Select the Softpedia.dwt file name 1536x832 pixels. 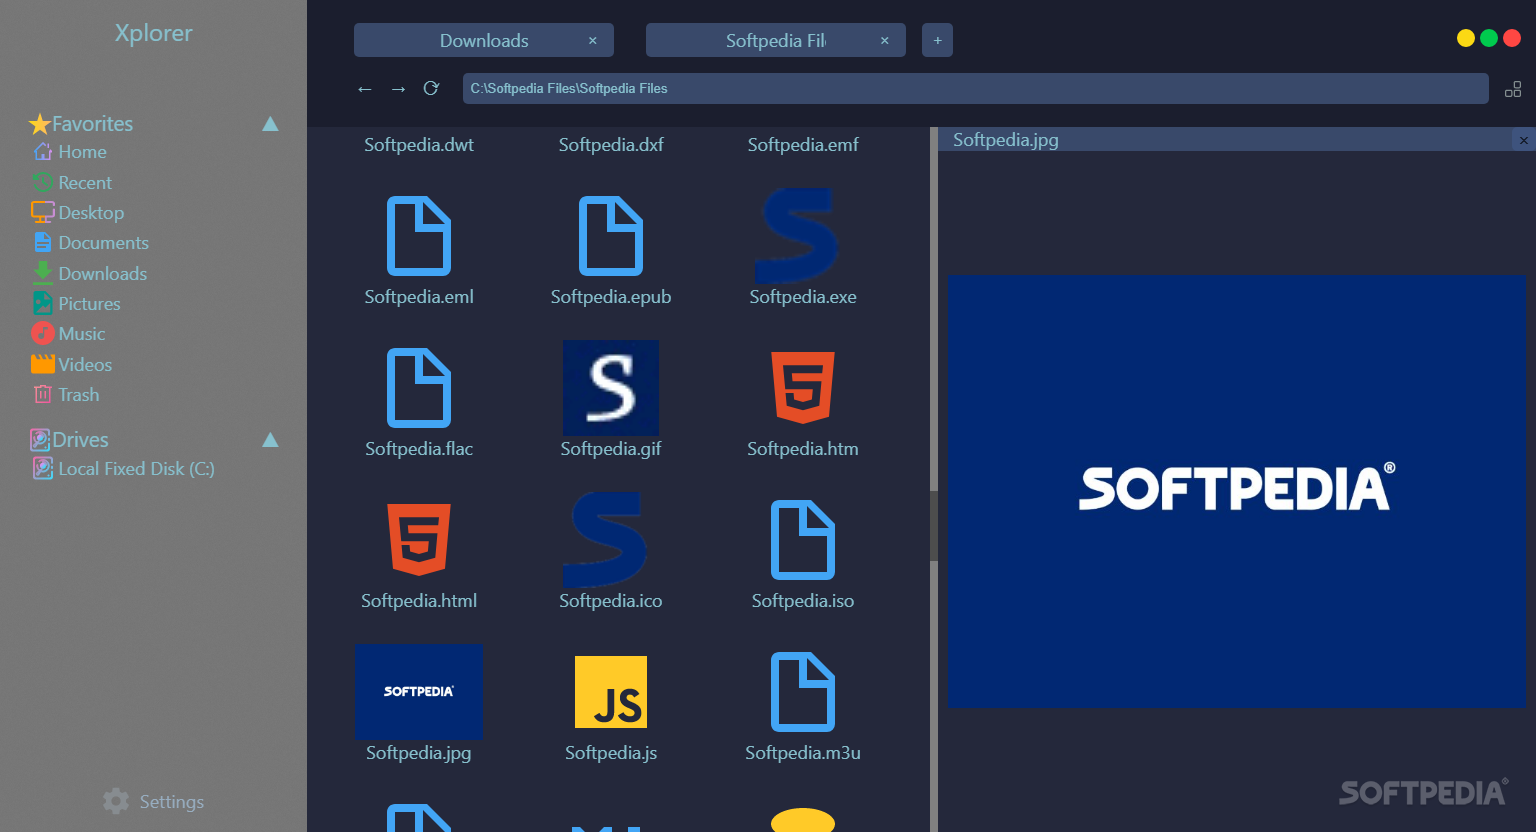click(x=419, y=145)
